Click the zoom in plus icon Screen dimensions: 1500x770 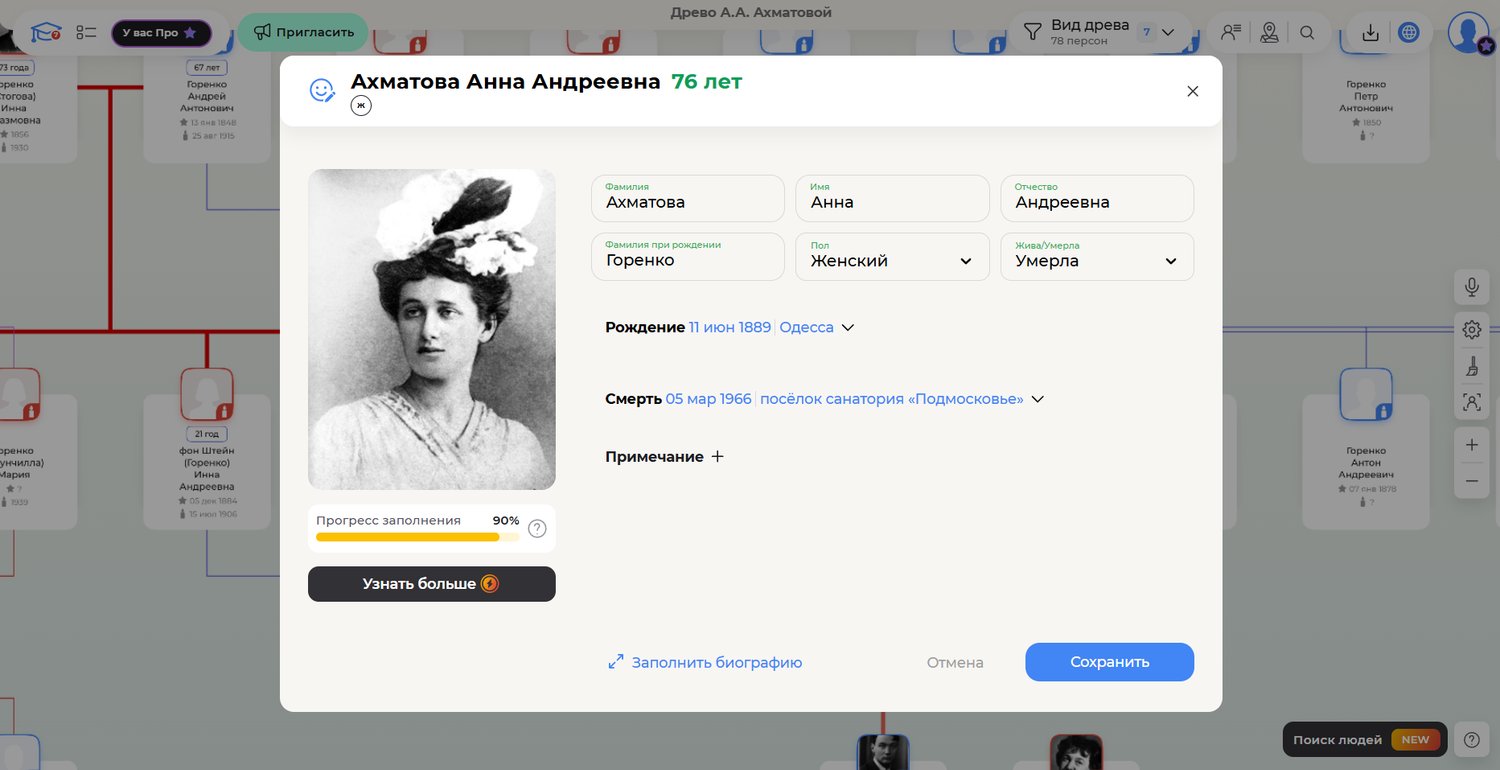click(x=1471, y=445)
